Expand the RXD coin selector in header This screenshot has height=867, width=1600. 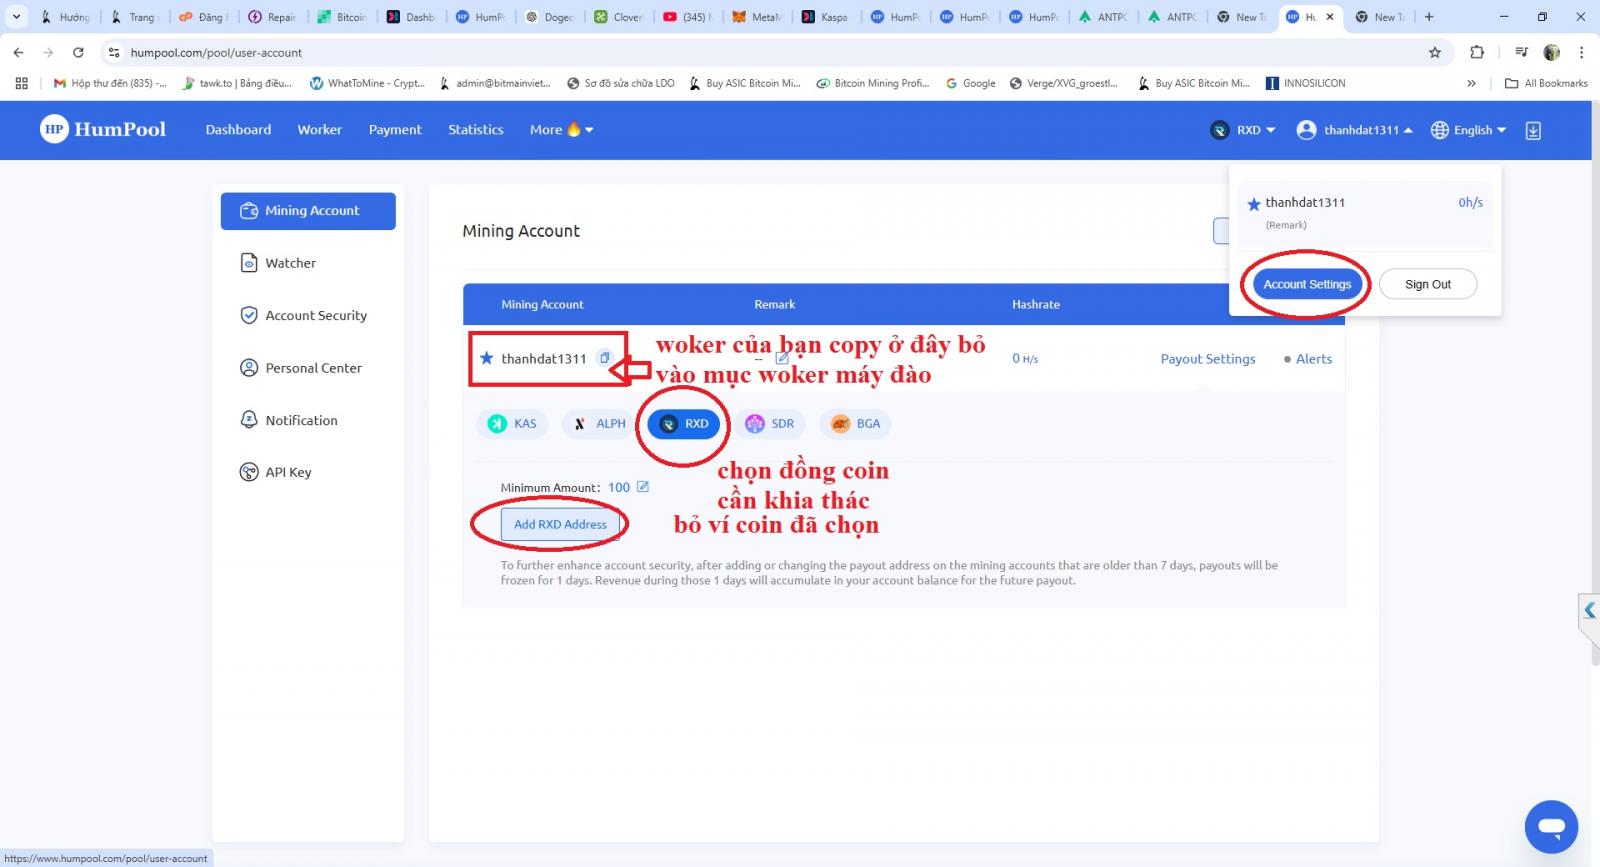point(1243,130)
